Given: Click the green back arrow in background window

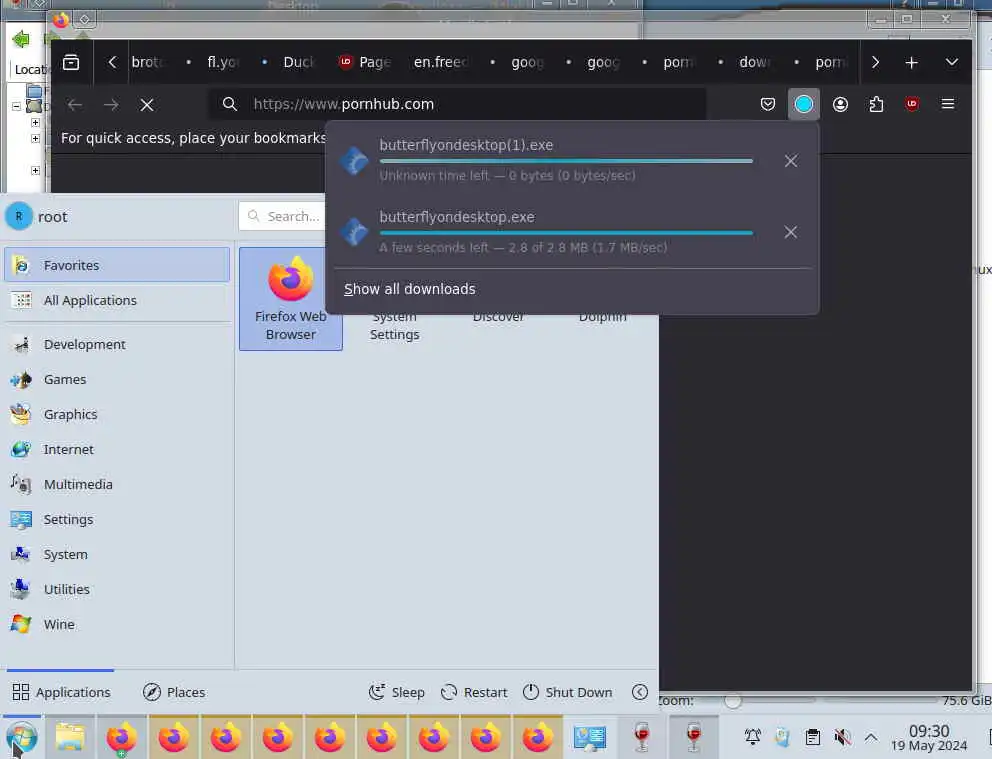Looking at the screenshot, I should (x=21, y=39).
